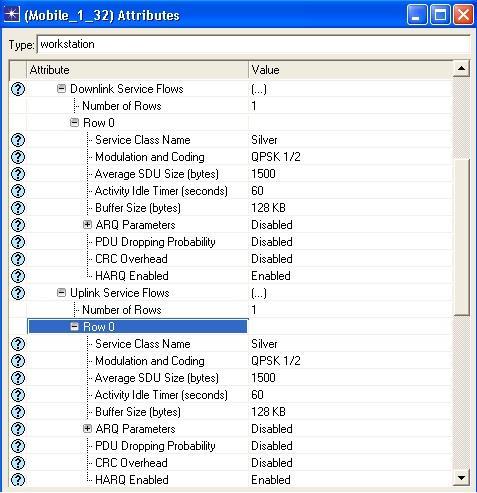Open help for downlink Activity Idle Timer

point(18,191)
